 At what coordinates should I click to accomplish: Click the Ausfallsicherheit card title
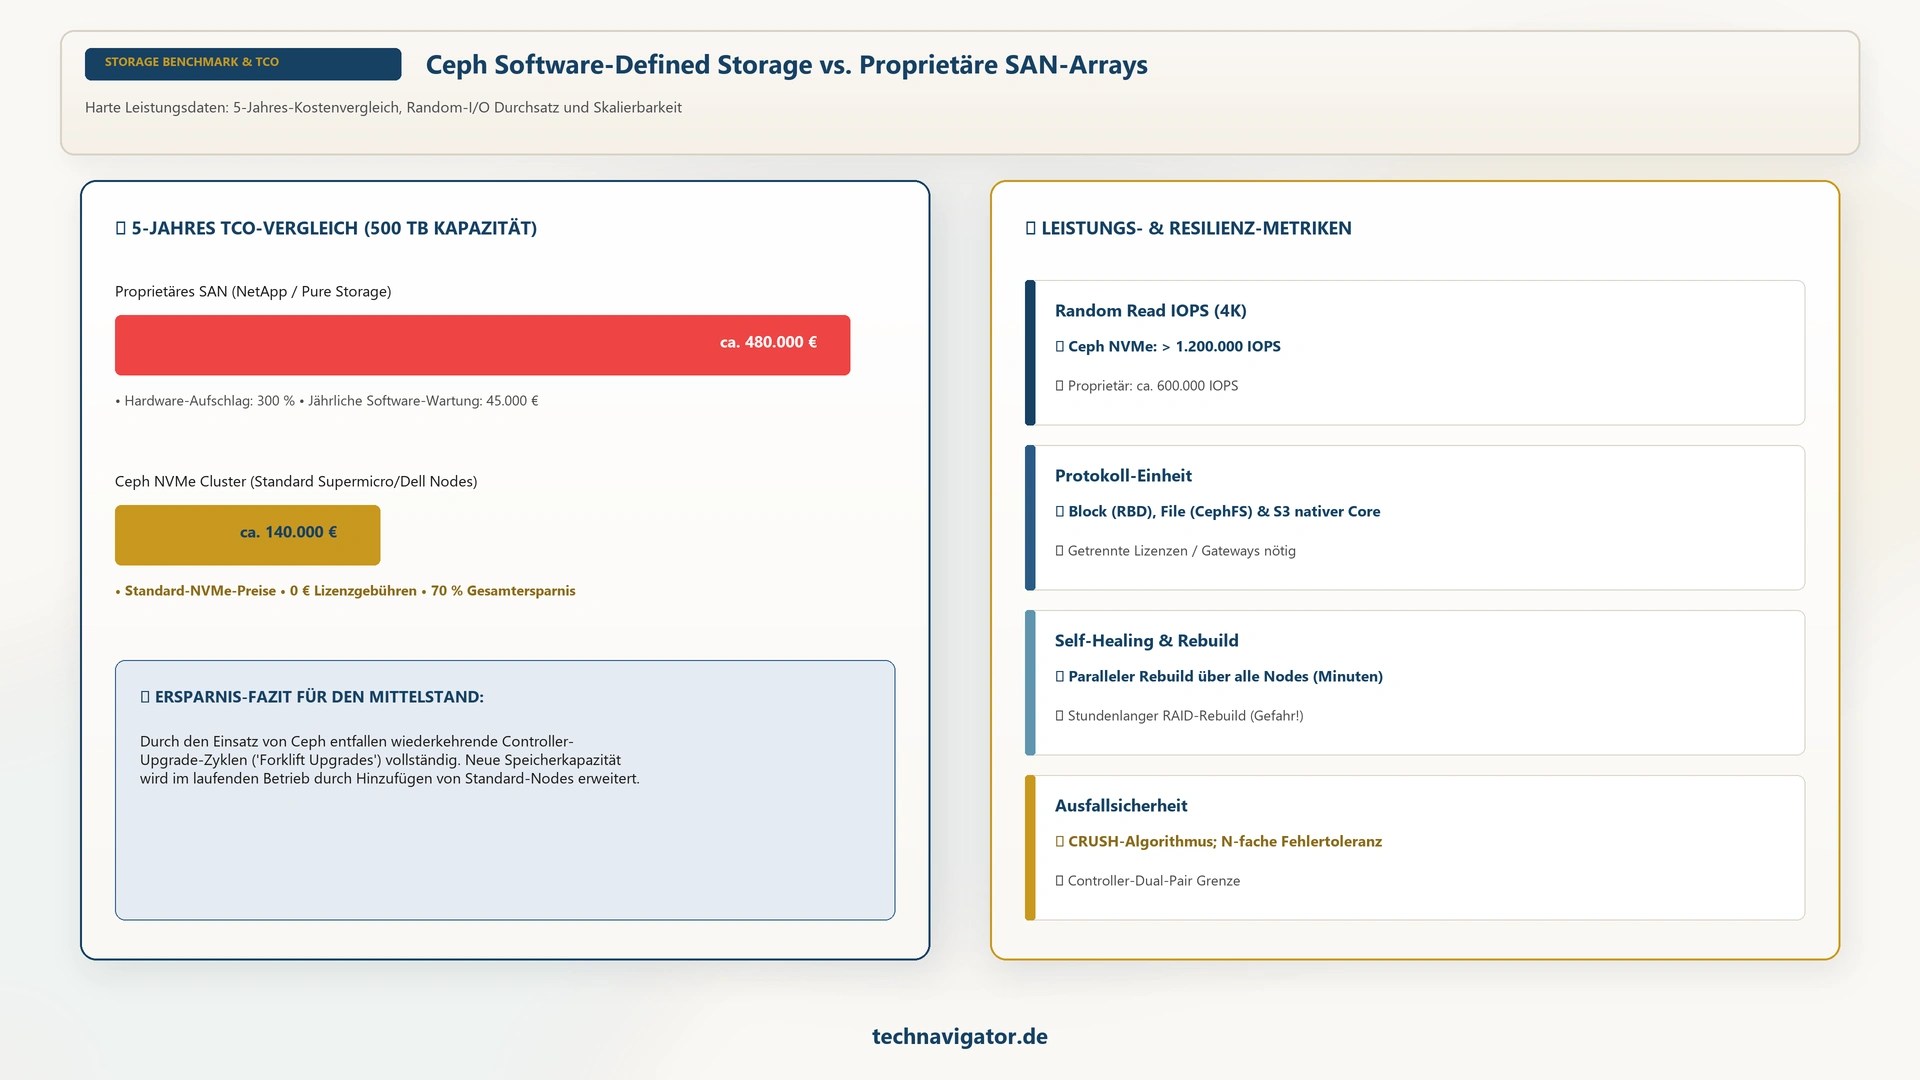pos(1121,806)
